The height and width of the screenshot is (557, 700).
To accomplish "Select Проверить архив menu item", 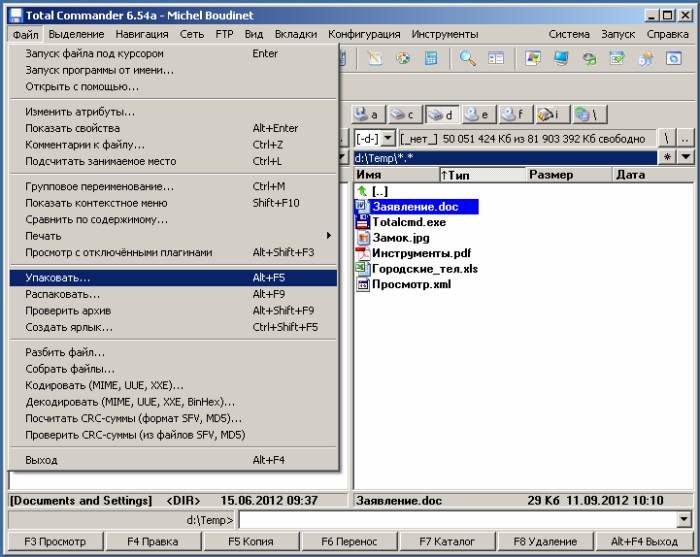I will pyautogui.click(x=173, y=311).
